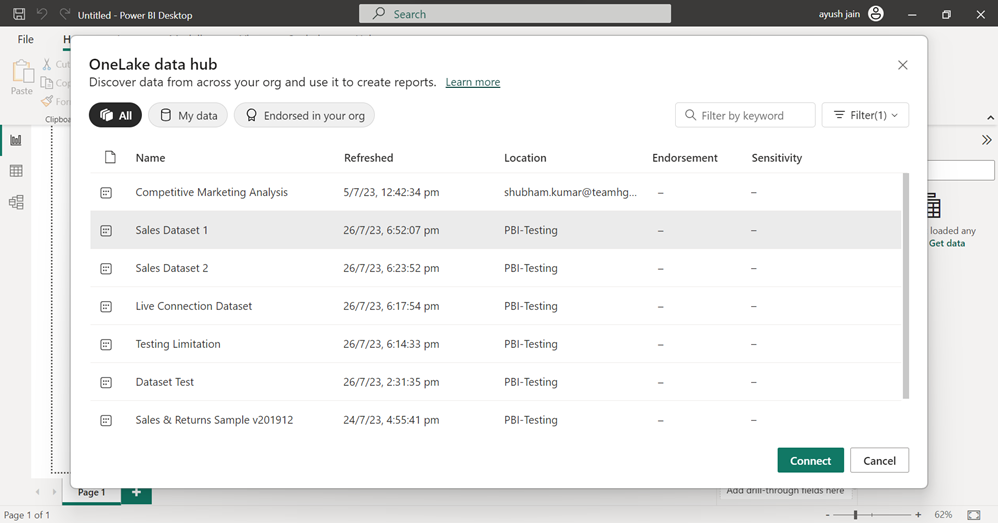Click the Connect button
Viewport: 998px width, 523px height.
[x=810, y=461]
